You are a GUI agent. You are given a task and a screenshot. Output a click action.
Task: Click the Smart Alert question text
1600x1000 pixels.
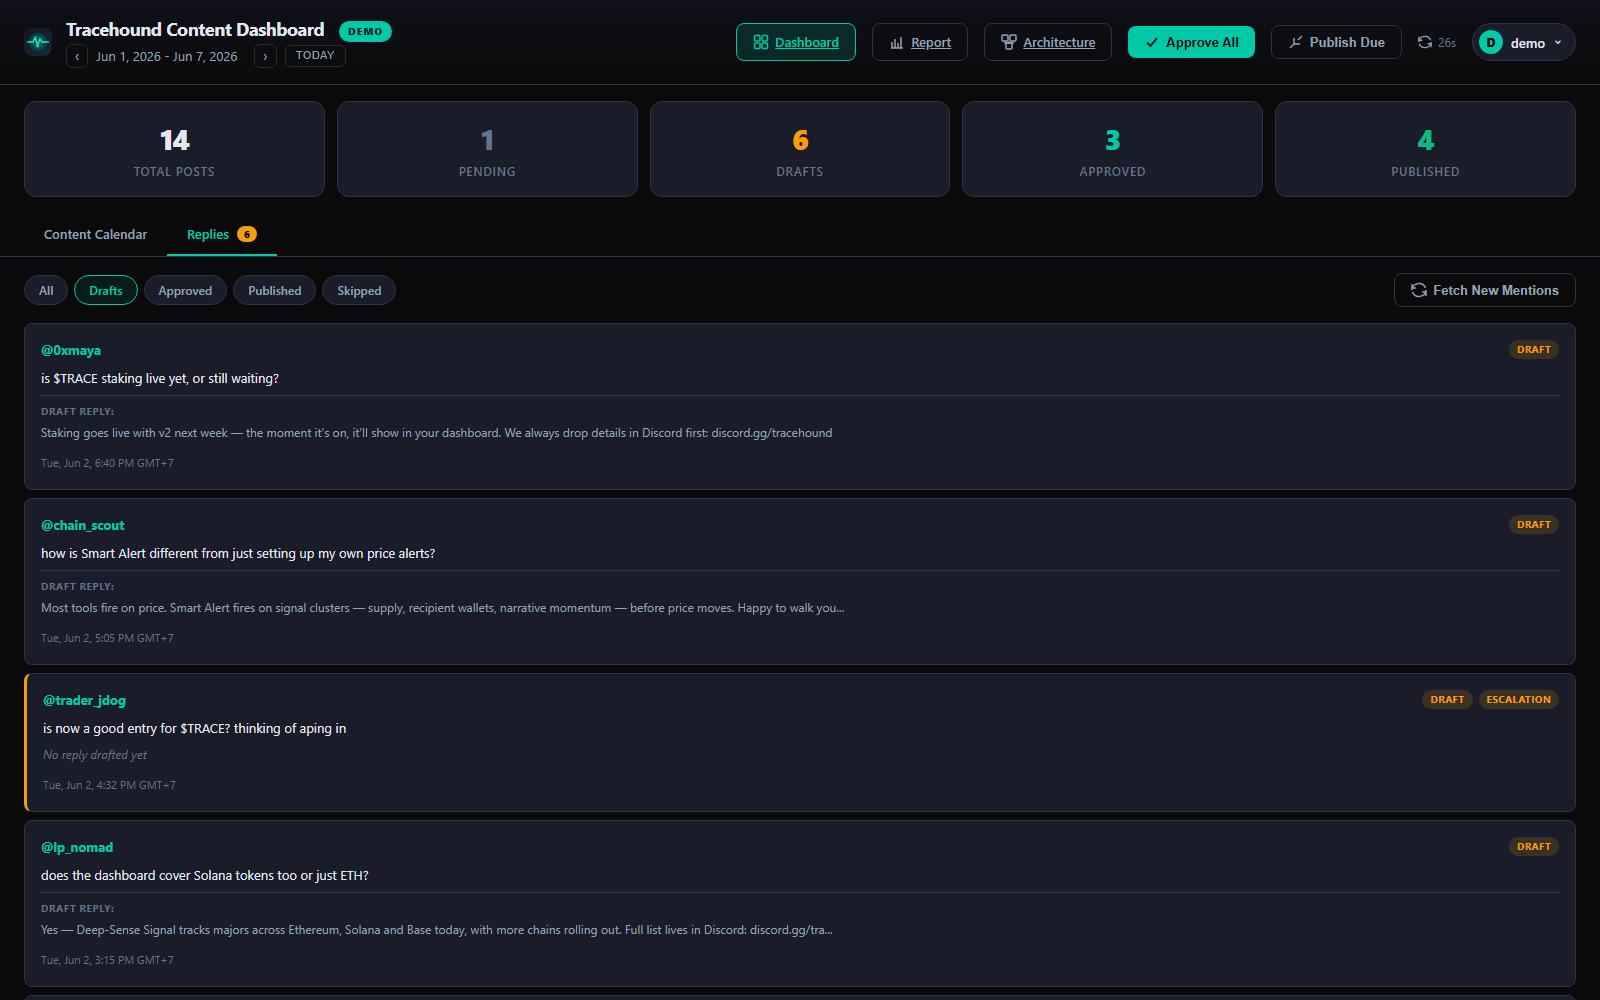[238, 553]
